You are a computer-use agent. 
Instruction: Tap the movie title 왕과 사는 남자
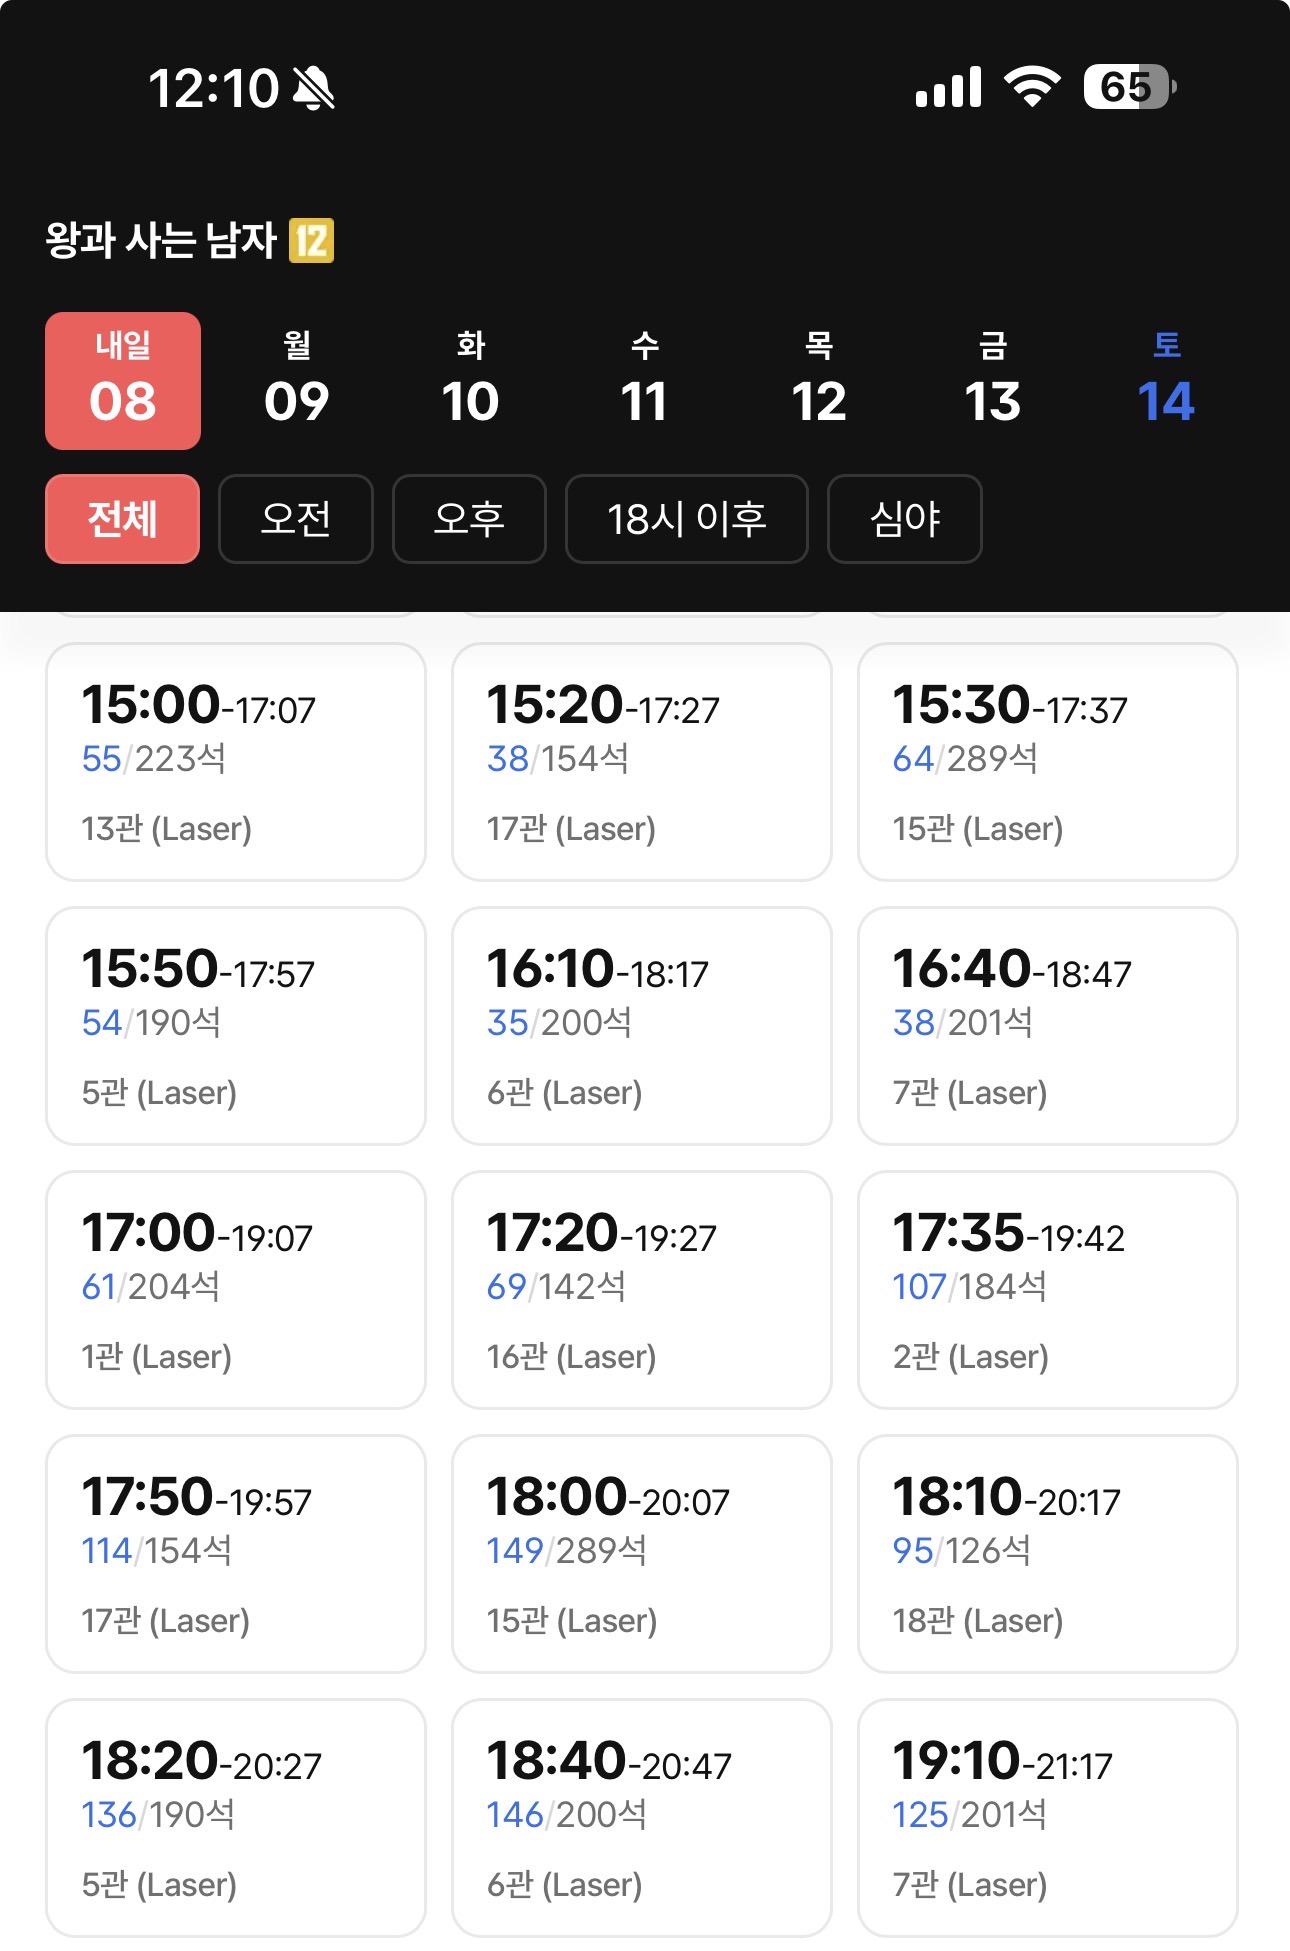pos(161,241)
